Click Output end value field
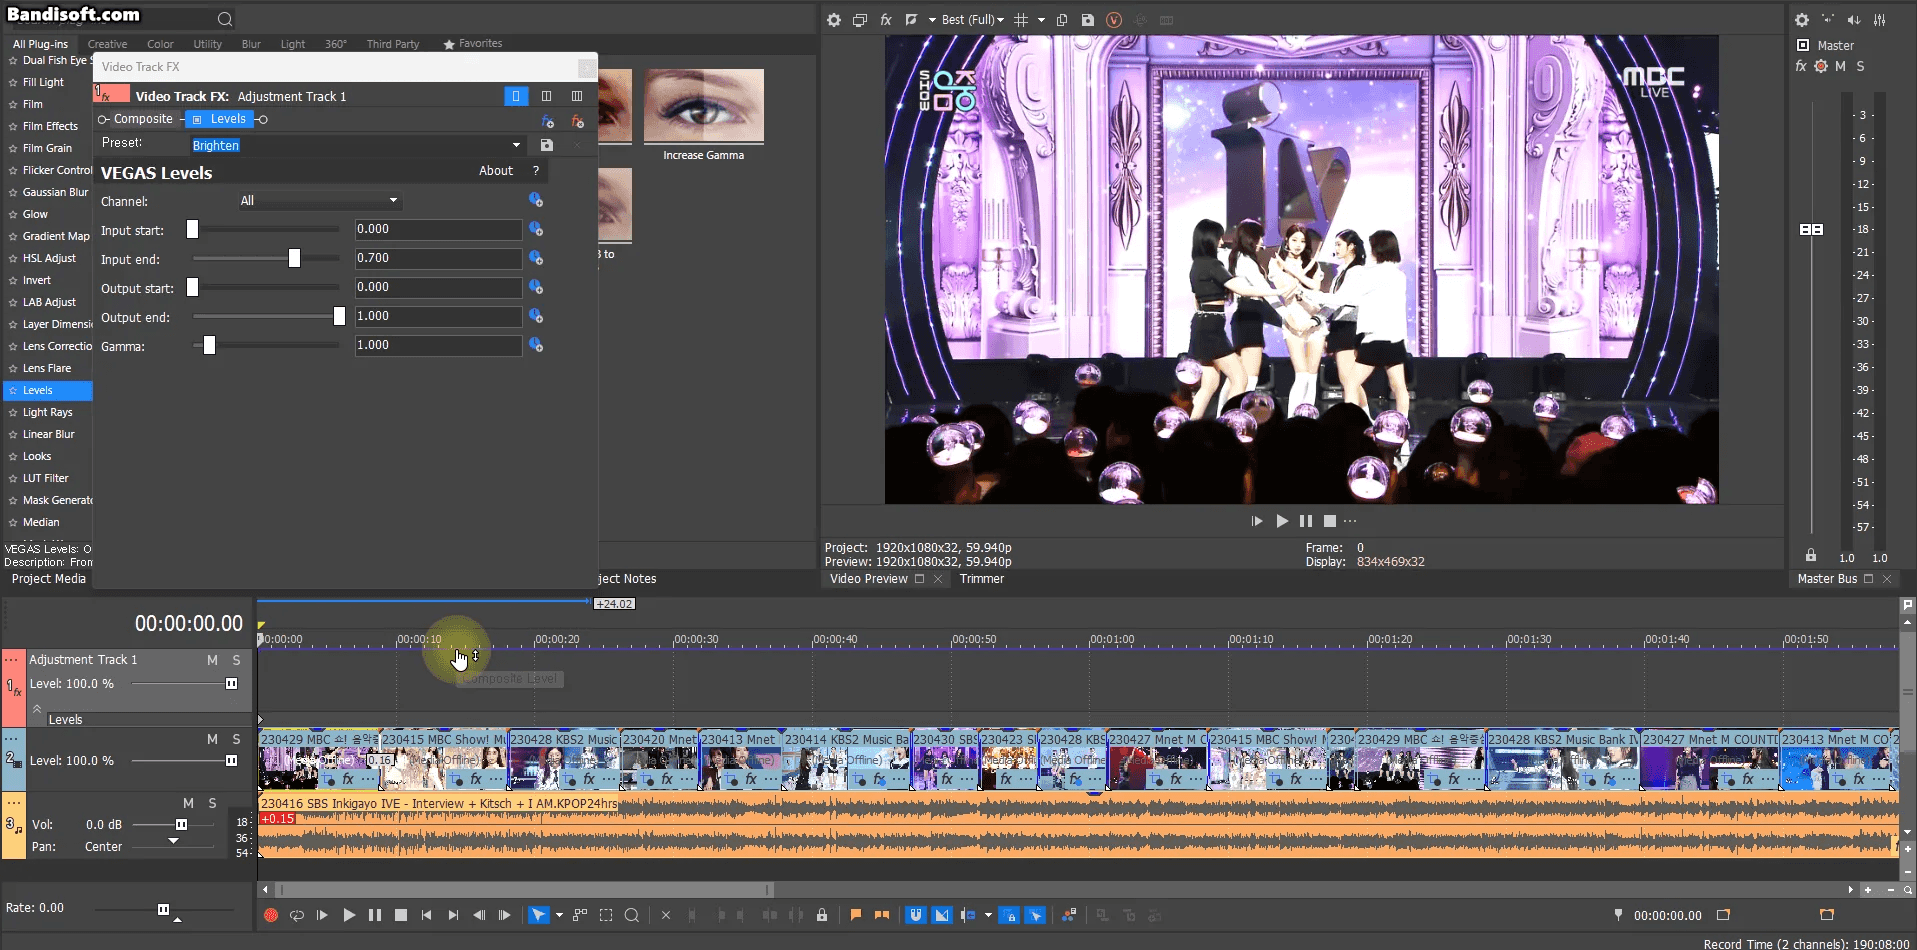The image size is (1917, 950). point(438,317)
